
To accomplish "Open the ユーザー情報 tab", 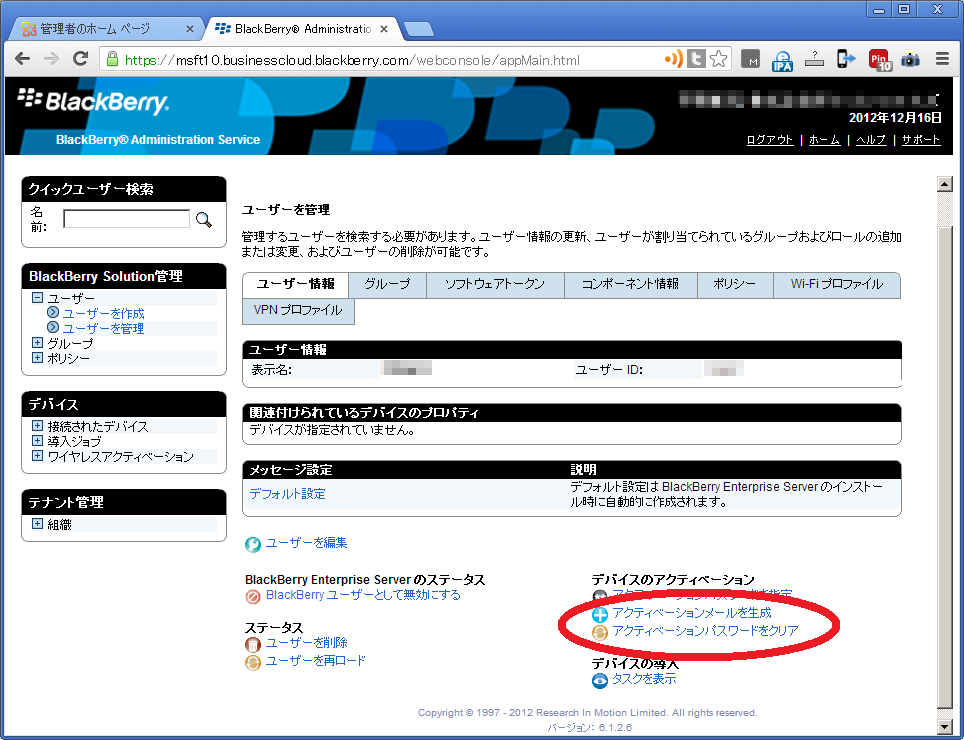I will point(296,285).
